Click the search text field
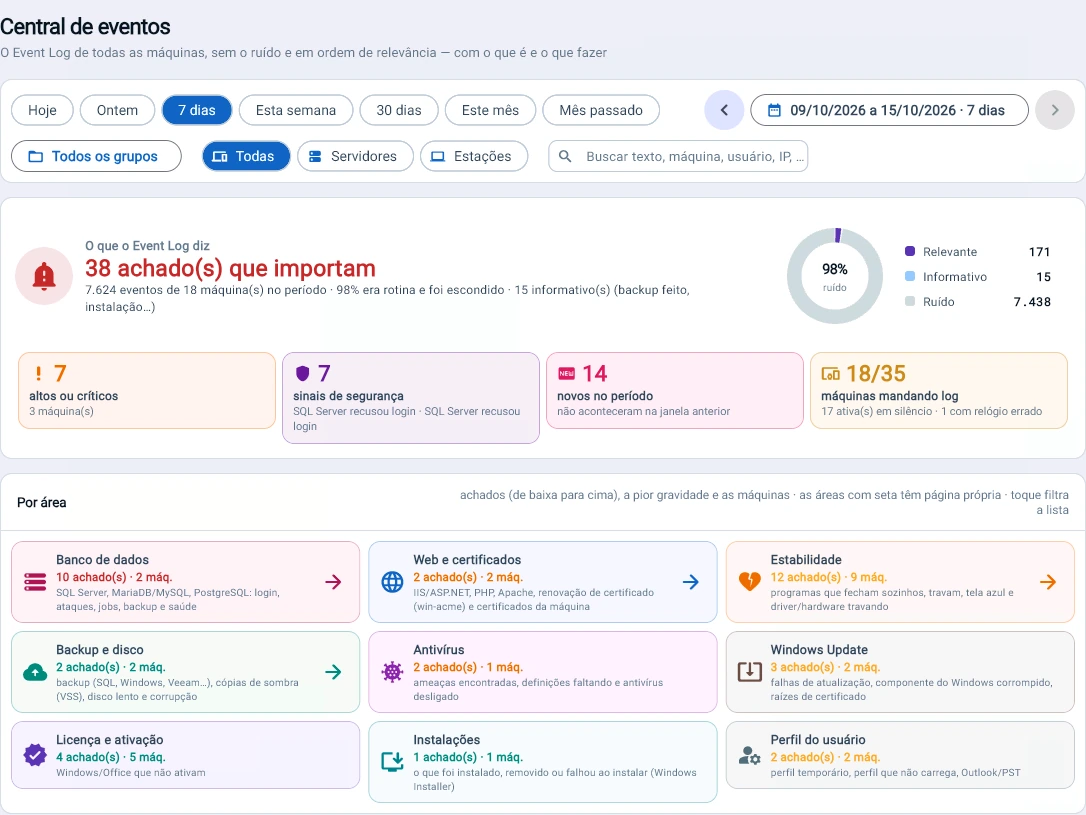This screenshot has height=815, width=1086. pos(678,156)
